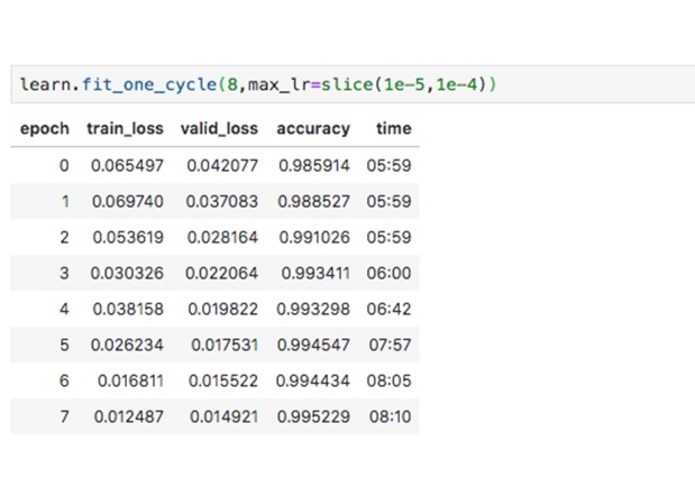Click train_loss value 0.038158

(x=128, y=309)
